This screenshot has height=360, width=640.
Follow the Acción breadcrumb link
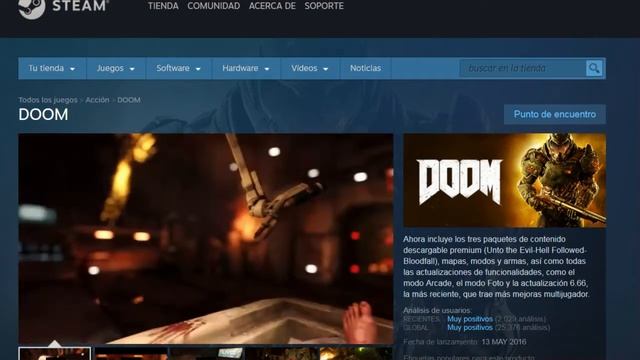click(x=97, y=100)
